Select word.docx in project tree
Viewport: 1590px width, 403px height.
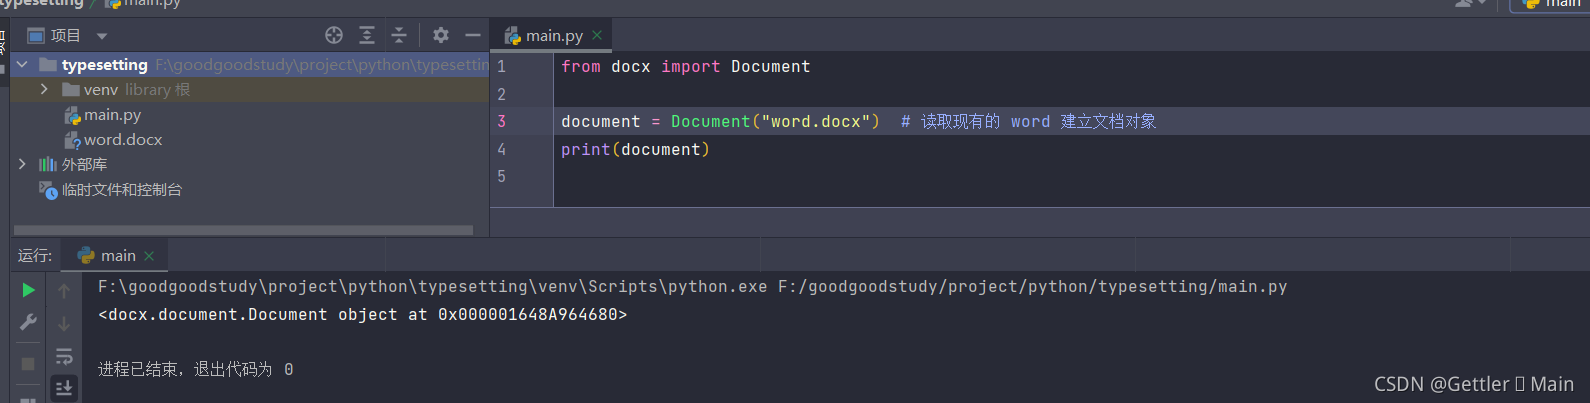(122, 140)
